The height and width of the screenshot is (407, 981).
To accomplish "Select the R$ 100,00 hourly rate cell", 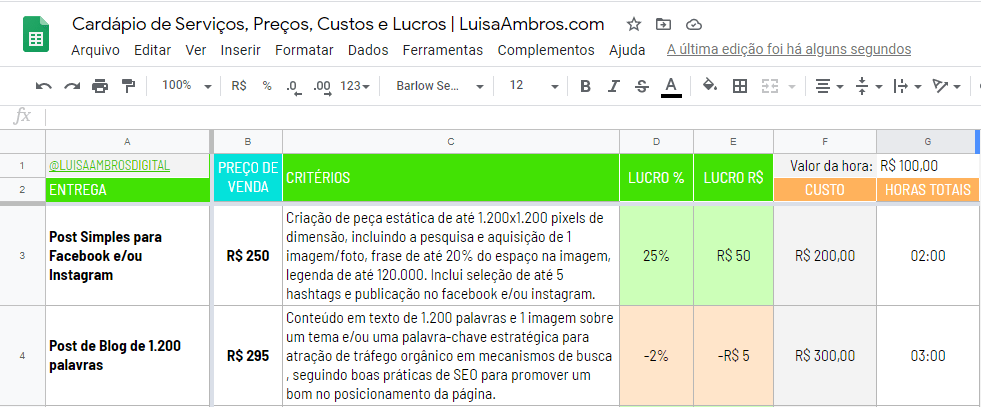I will pyautogui.click(x=926, y=165).
